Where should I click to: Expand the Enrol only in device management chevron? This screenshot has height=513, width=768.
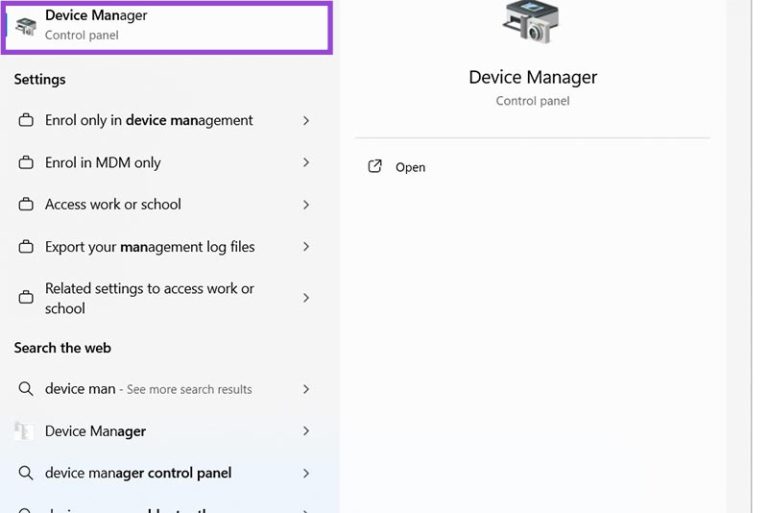pos(306,121)
